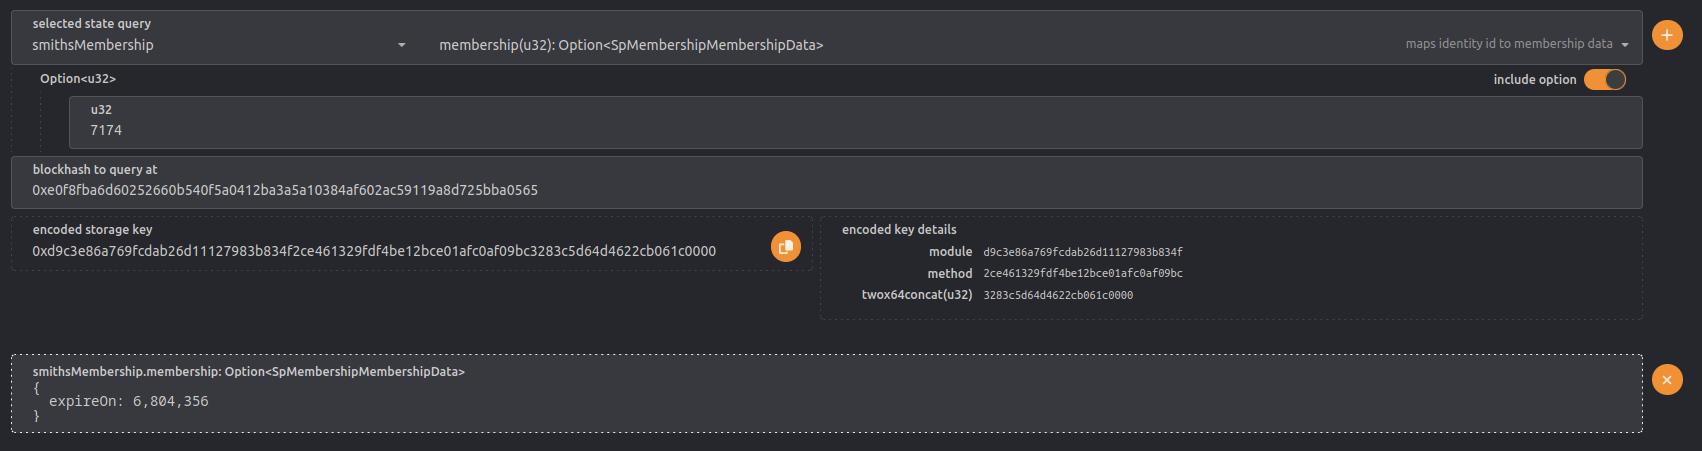
Task: Expand the membership(u32) method dropdown arrow
Action: tap(1625, 45)
